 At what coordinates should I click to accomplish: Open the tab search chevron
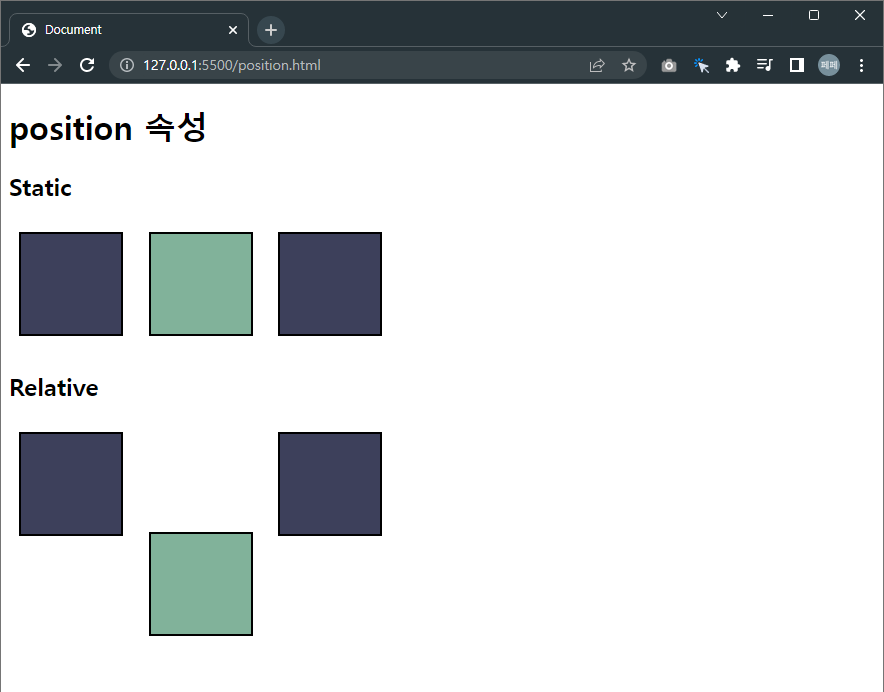722,15
